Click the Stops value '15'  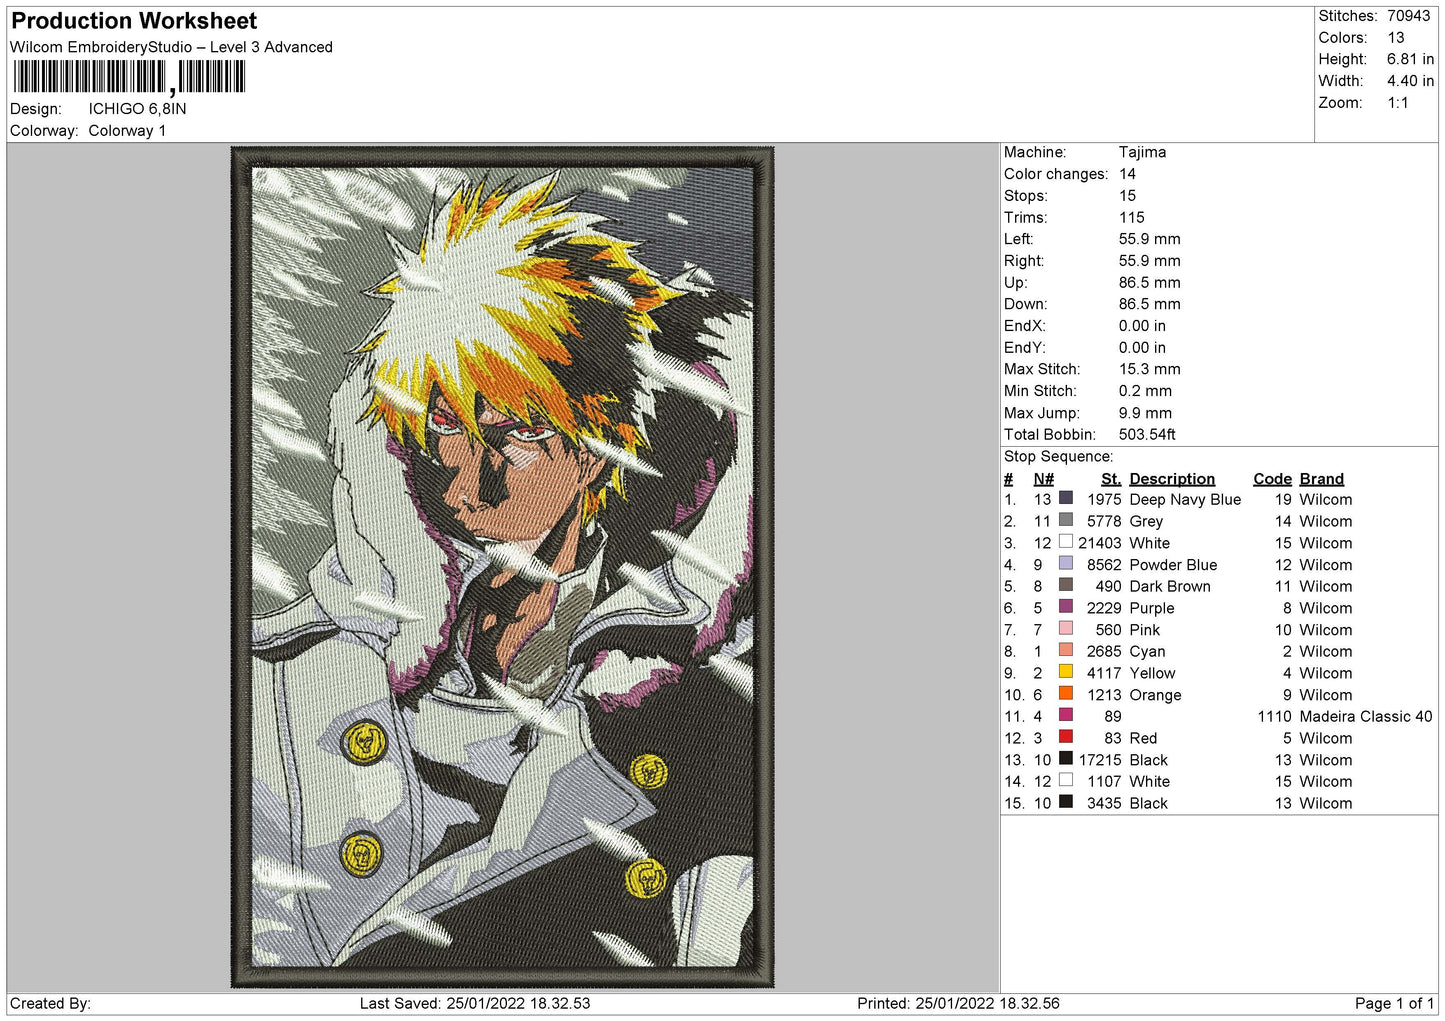pyautogui.click(x=1127, y=196)
